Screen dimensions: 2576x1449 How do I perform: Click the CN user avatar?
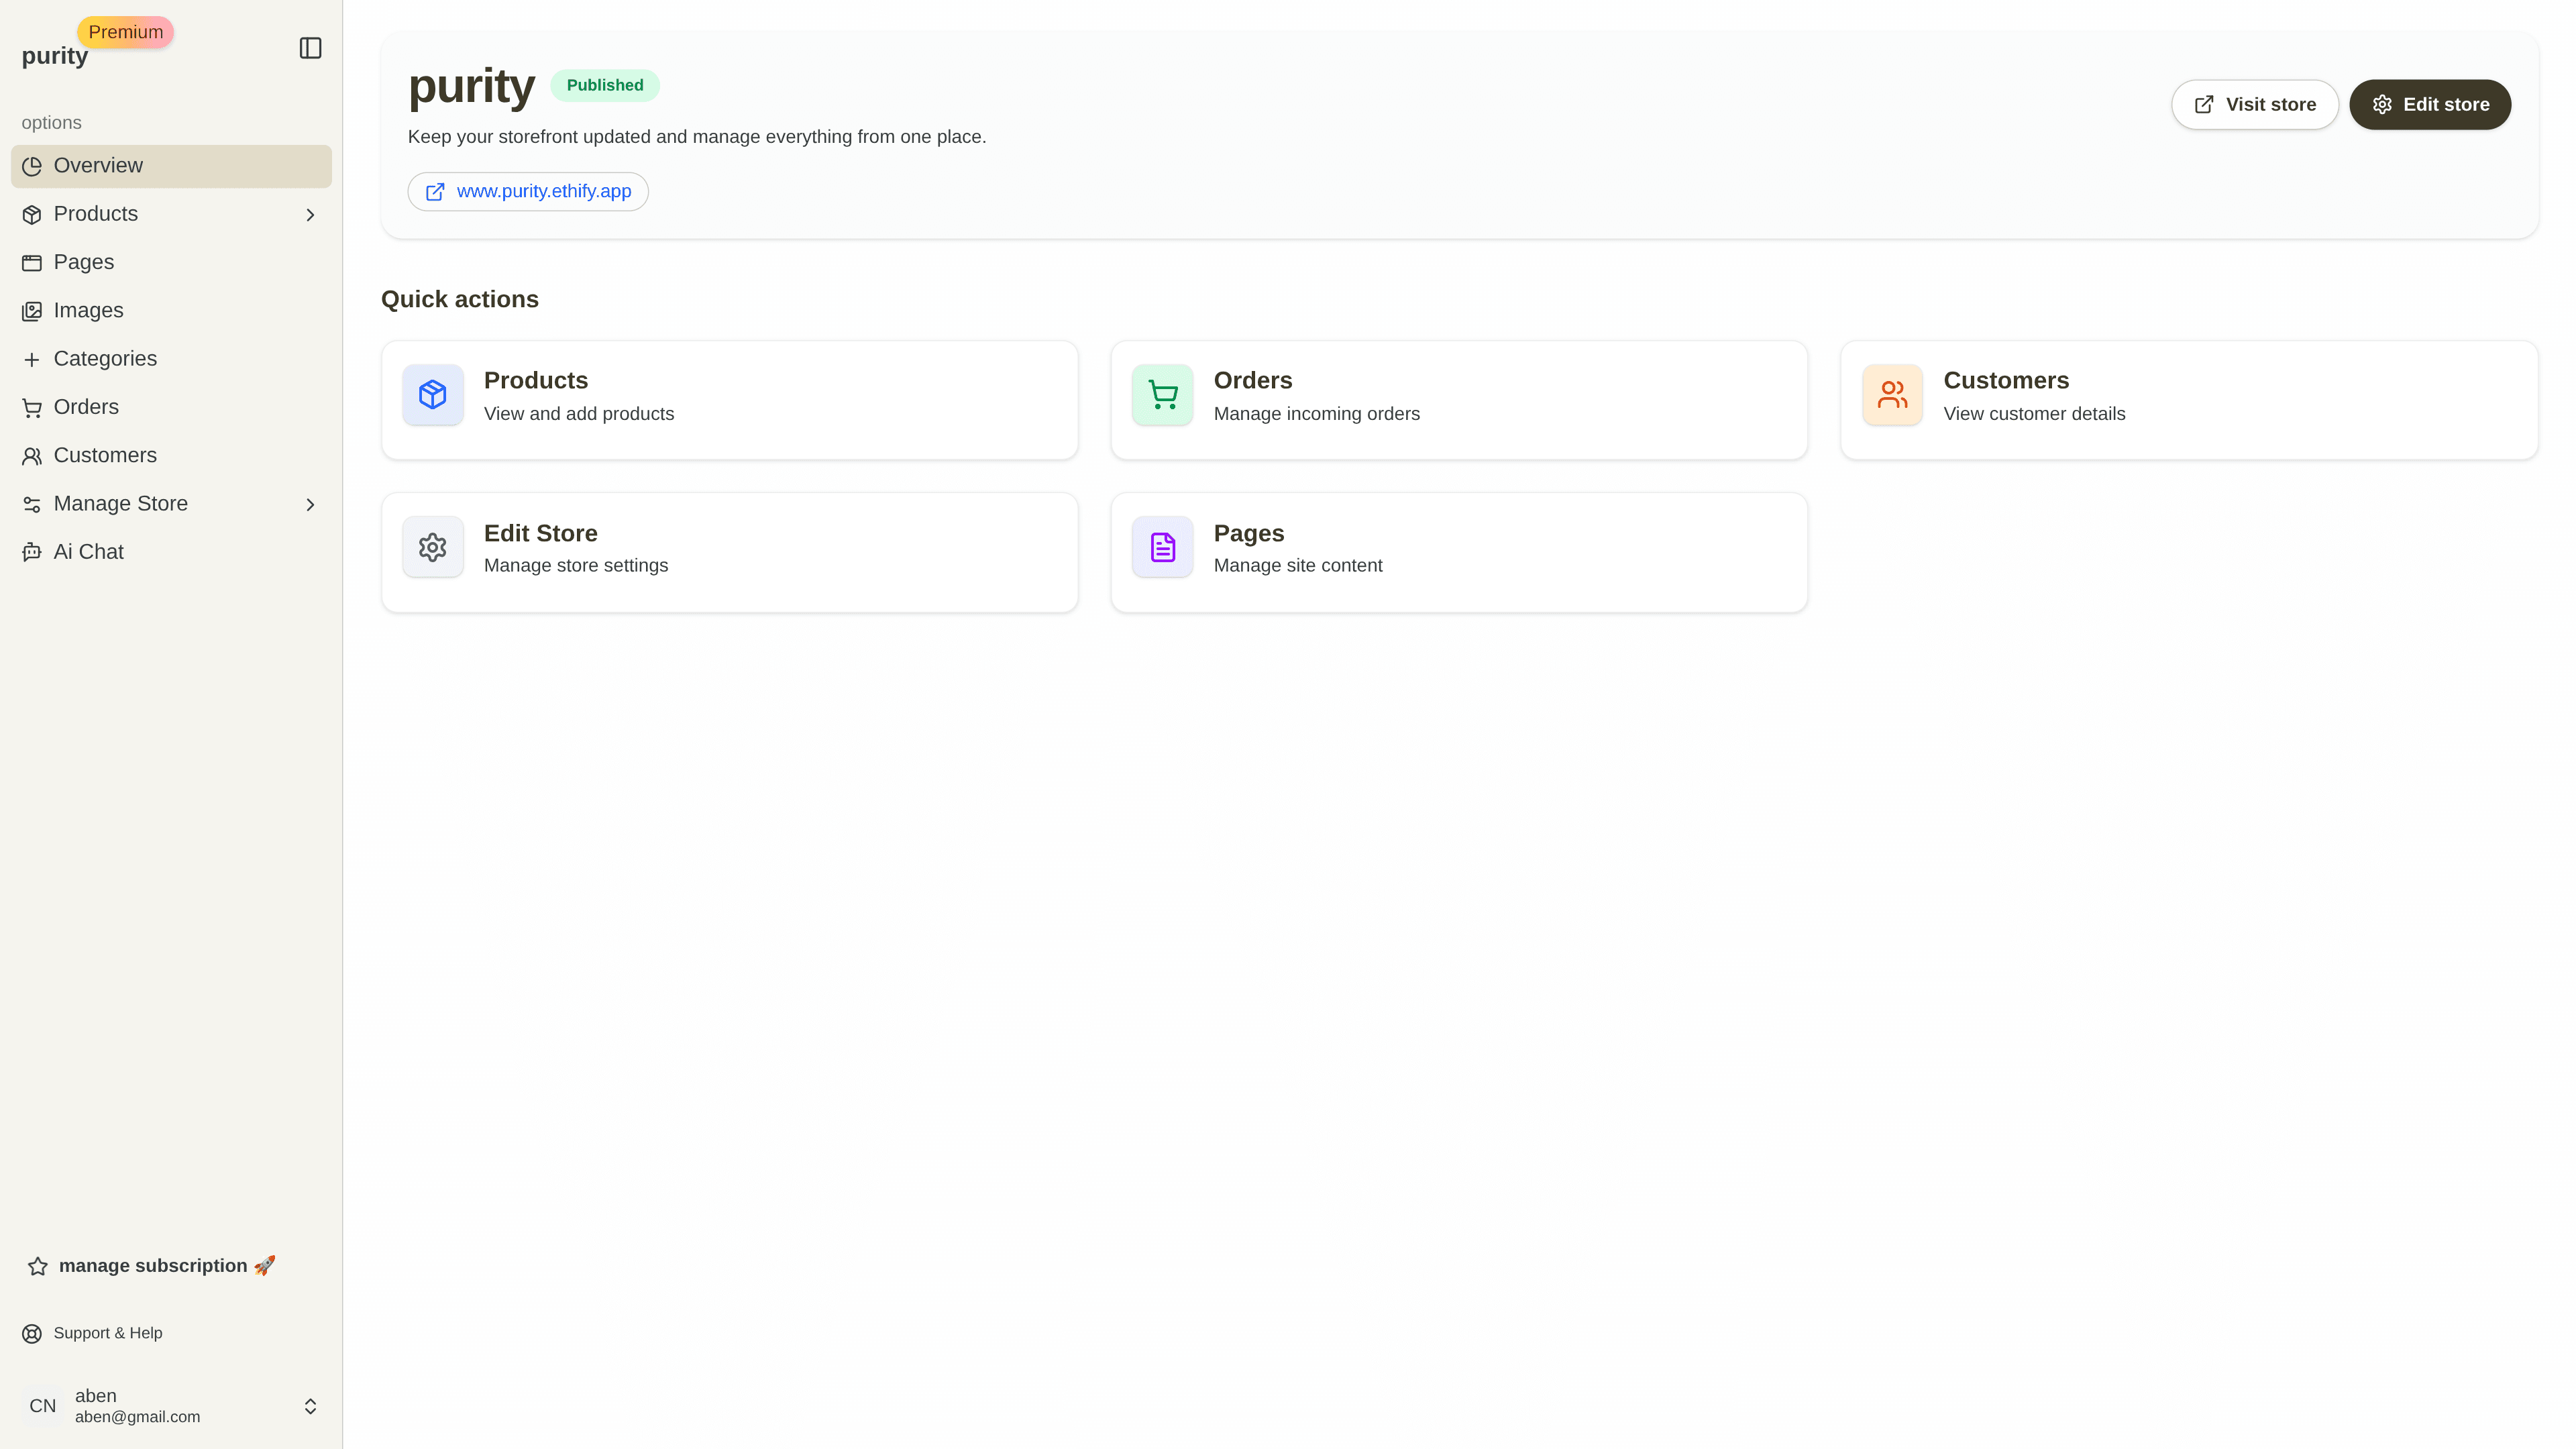[42, 1406]
